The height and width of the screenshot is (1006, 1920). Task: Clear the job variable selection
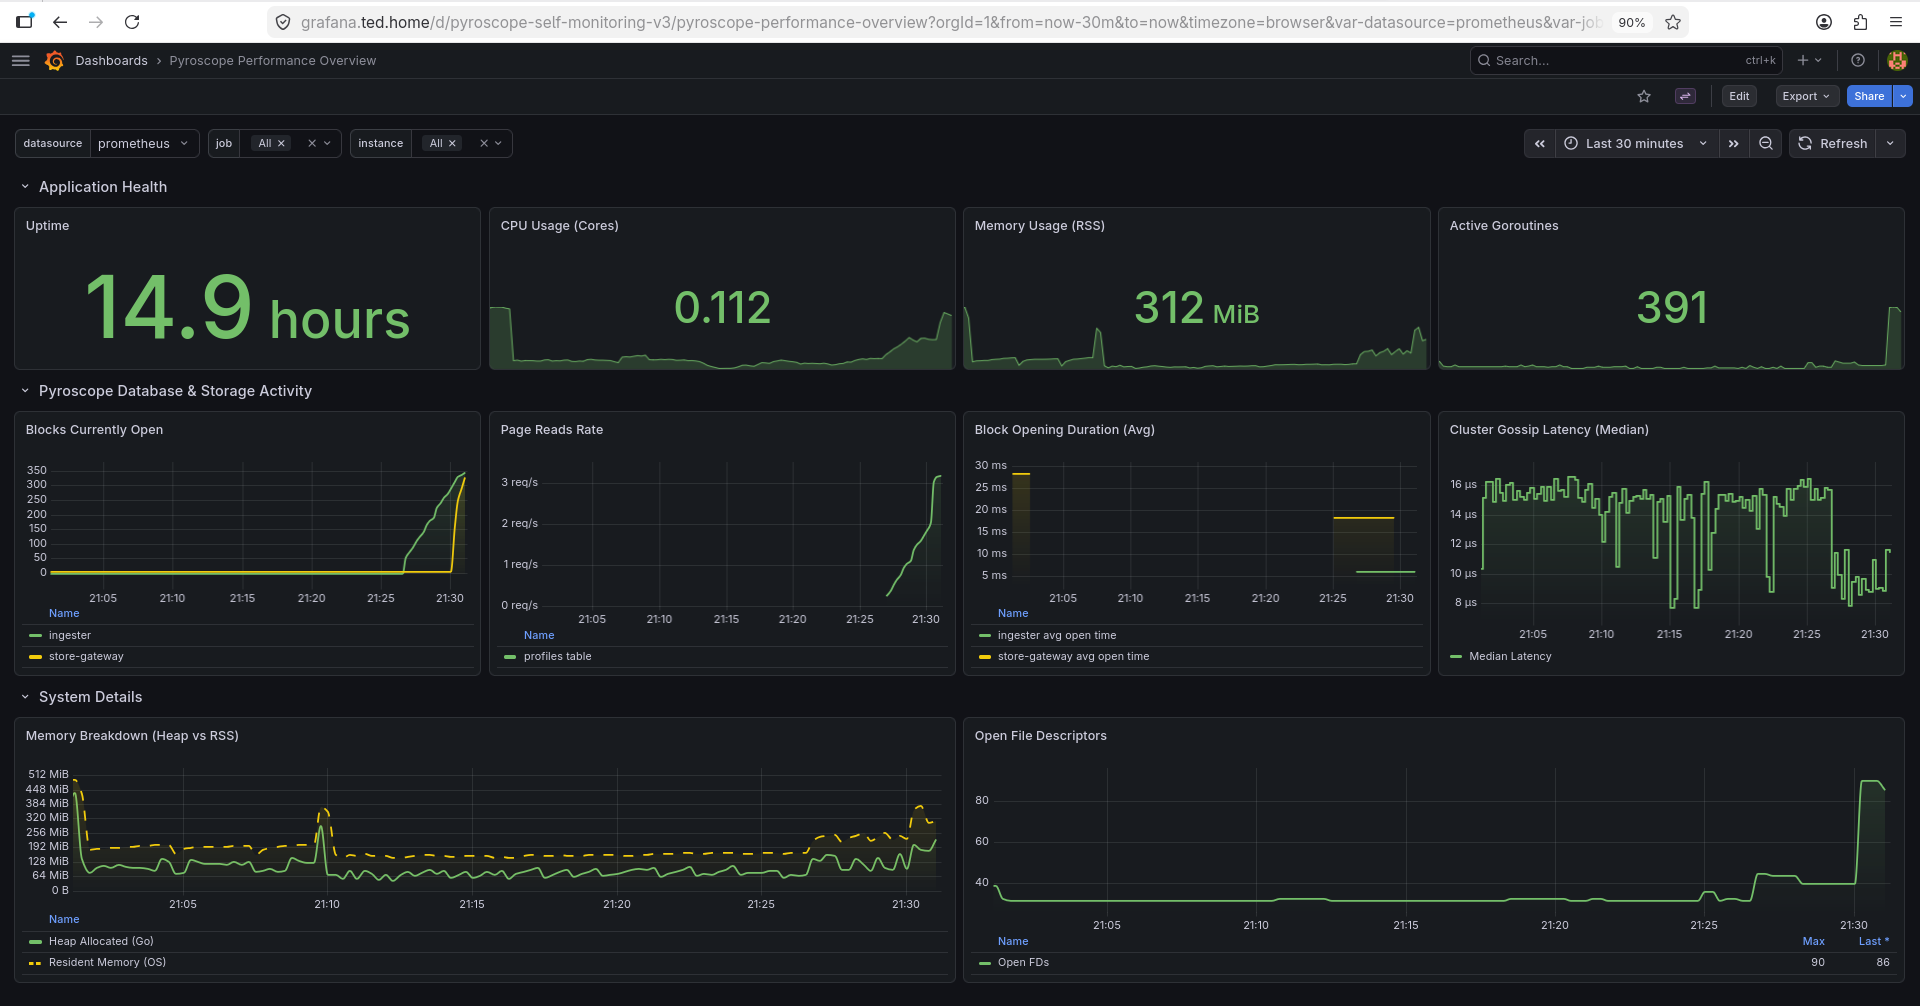pyautogui.click(x=312, y=144)
